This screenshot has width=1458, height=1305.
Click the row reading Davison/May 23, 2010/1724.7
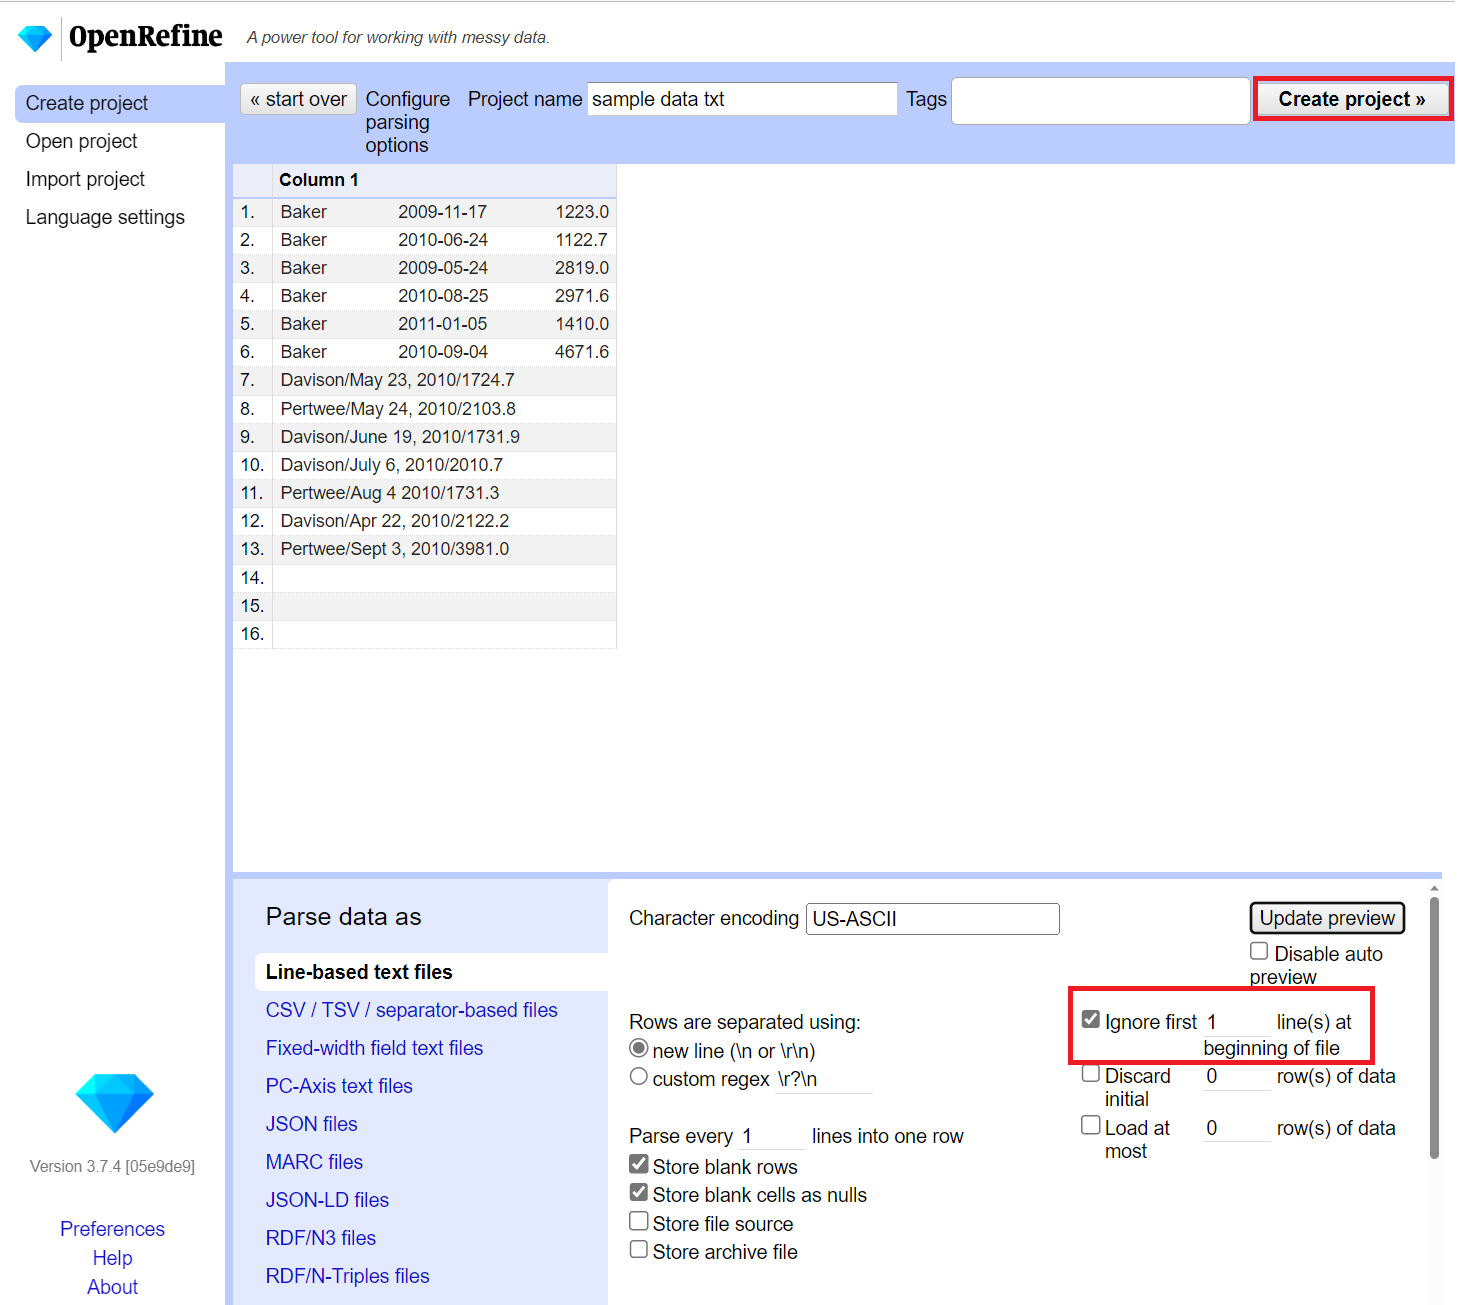[425, 380]
